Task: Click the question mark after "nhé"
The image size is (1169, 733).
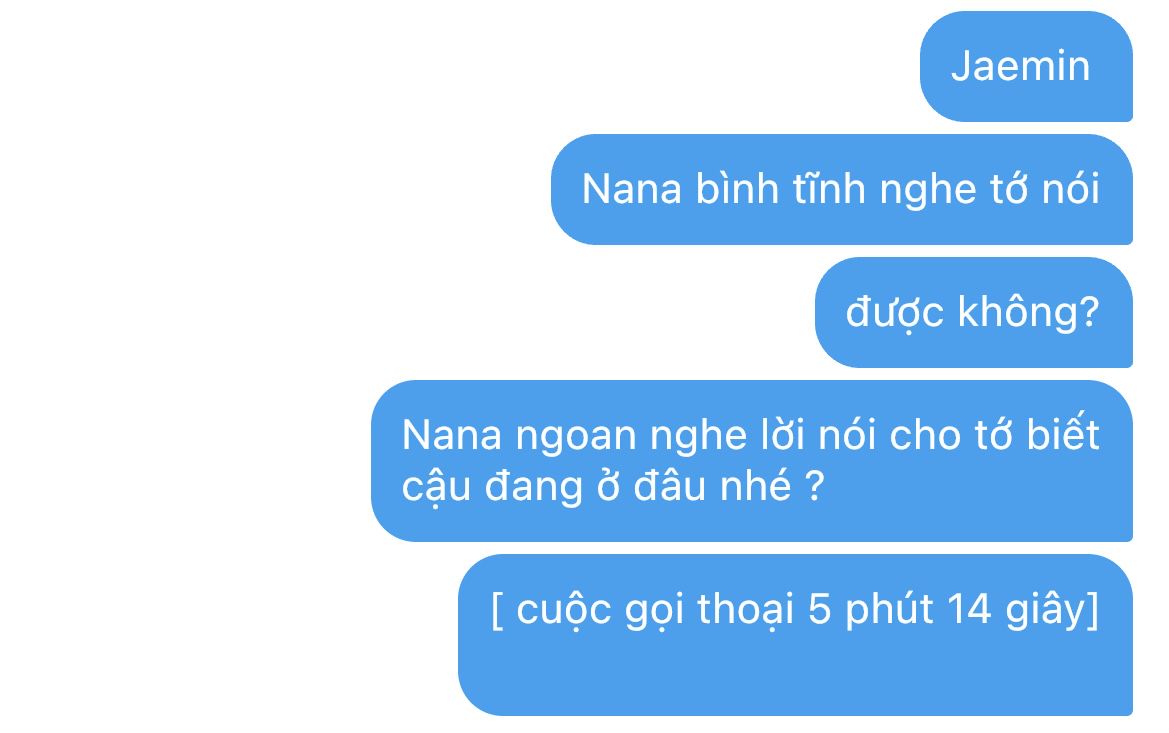Action: [815, 485]
